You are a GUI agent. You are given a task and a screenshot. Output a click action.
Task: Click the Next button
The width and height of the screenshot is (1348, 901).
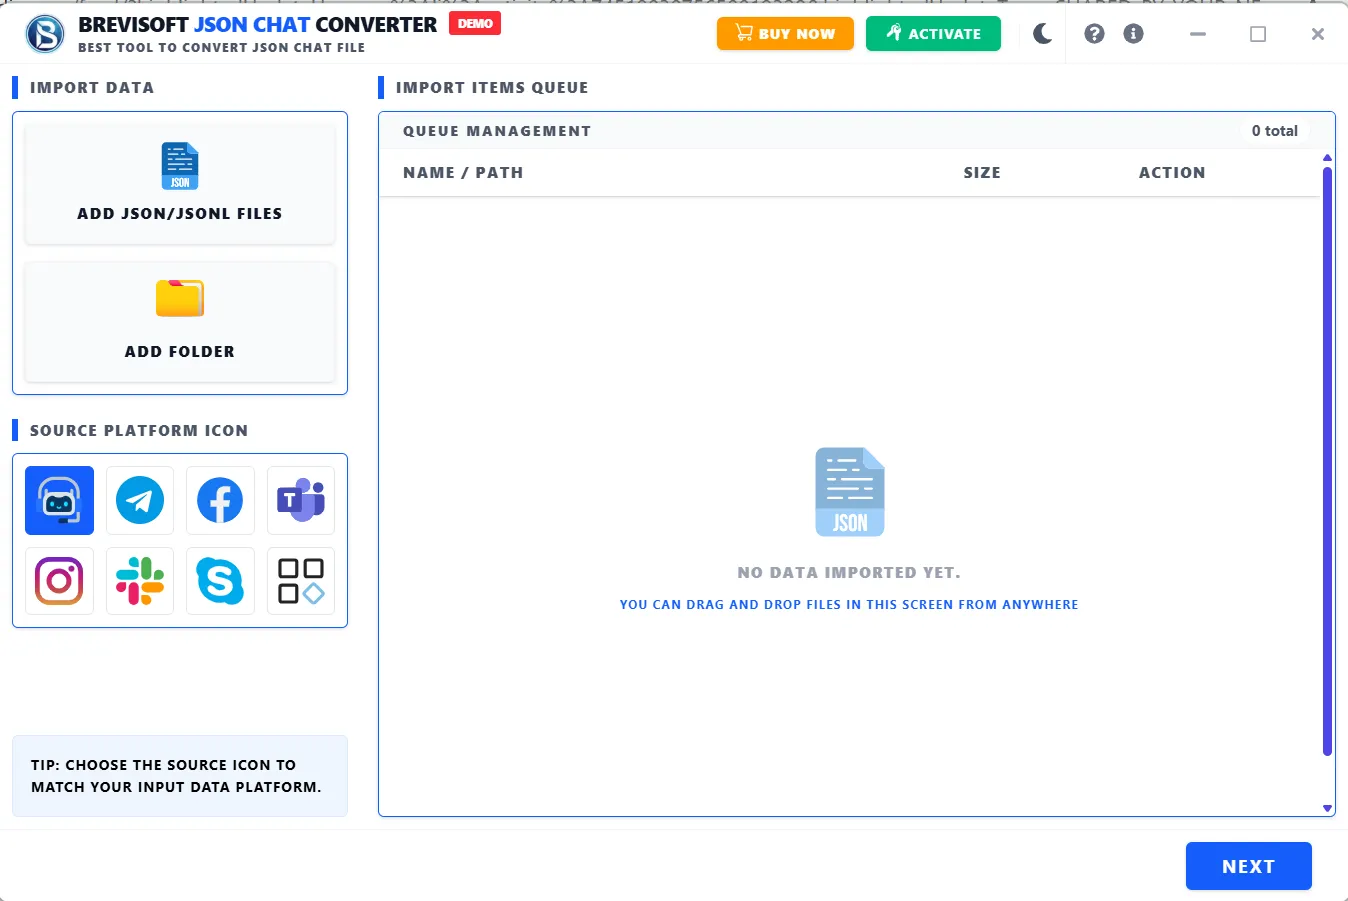coord(1248,866)
